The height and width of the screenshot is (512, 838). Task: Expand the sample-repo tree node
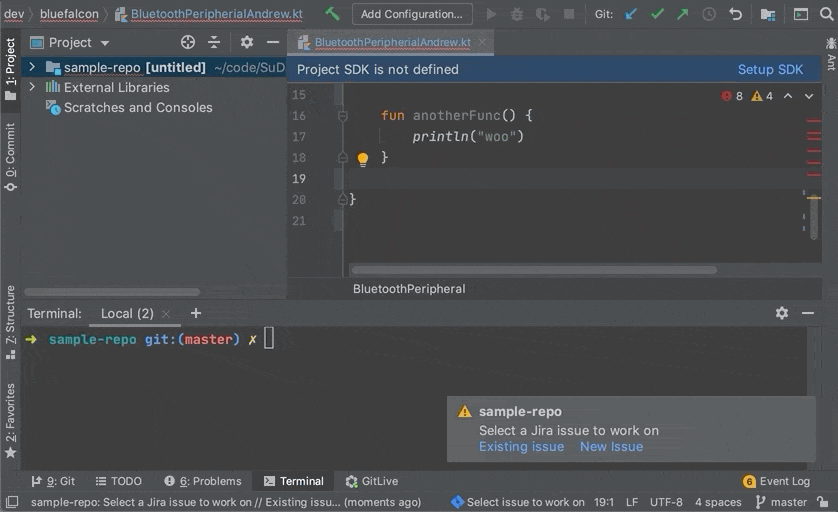point(32,67)
